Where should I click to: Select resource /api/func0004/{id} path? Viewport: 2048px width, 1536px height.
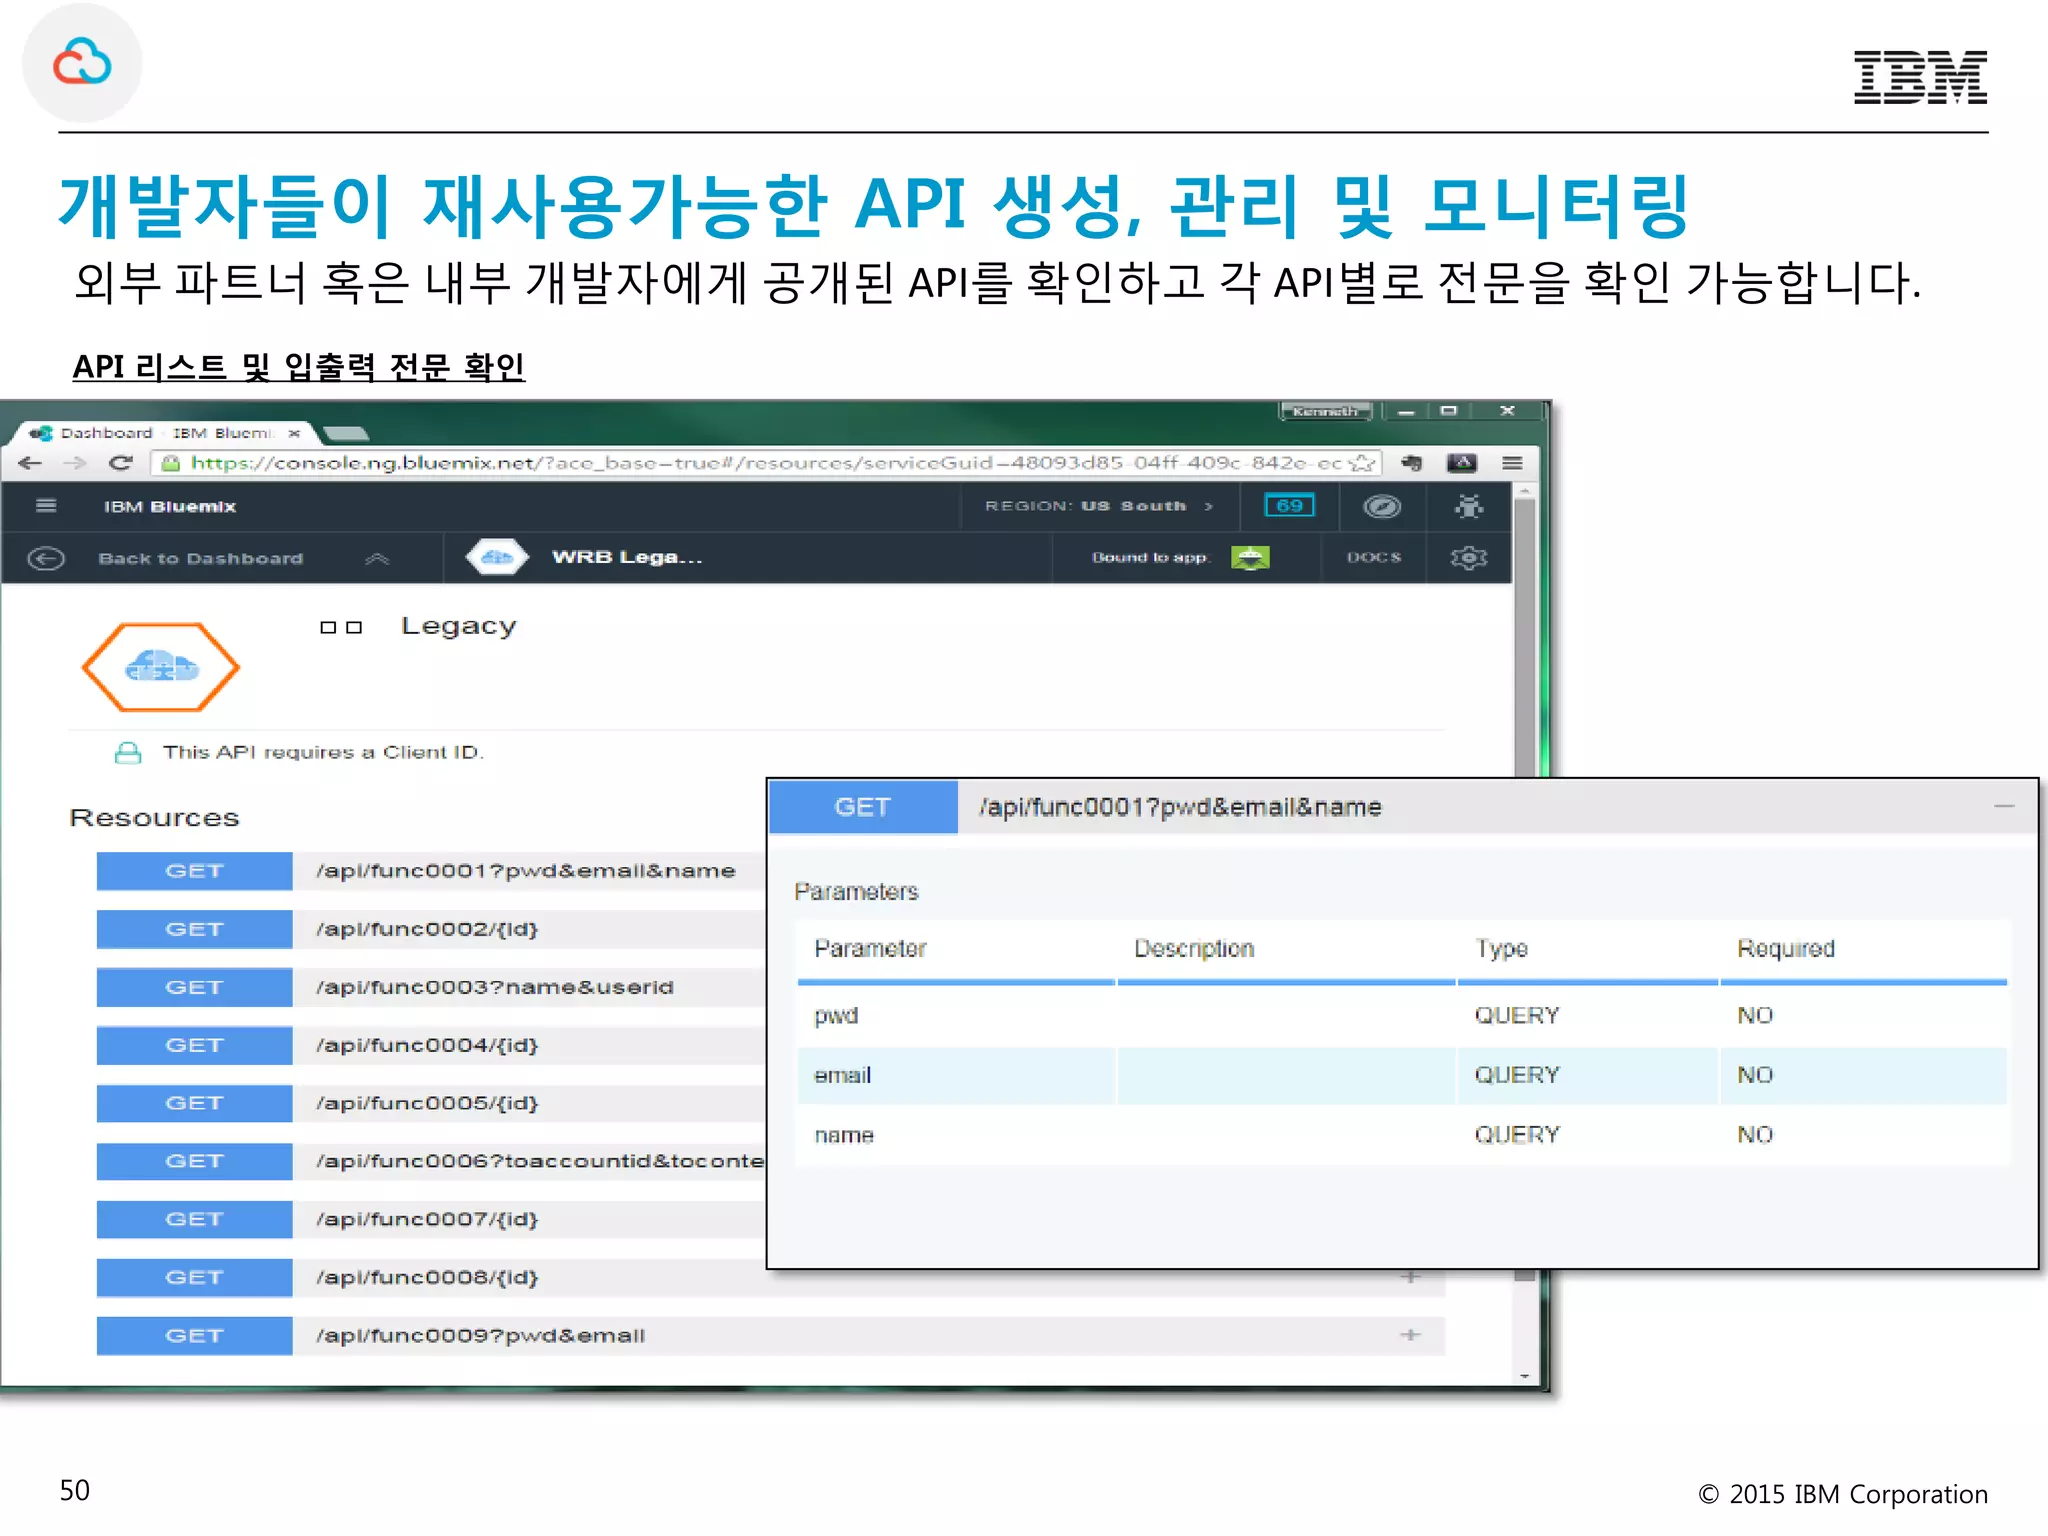427,1045
